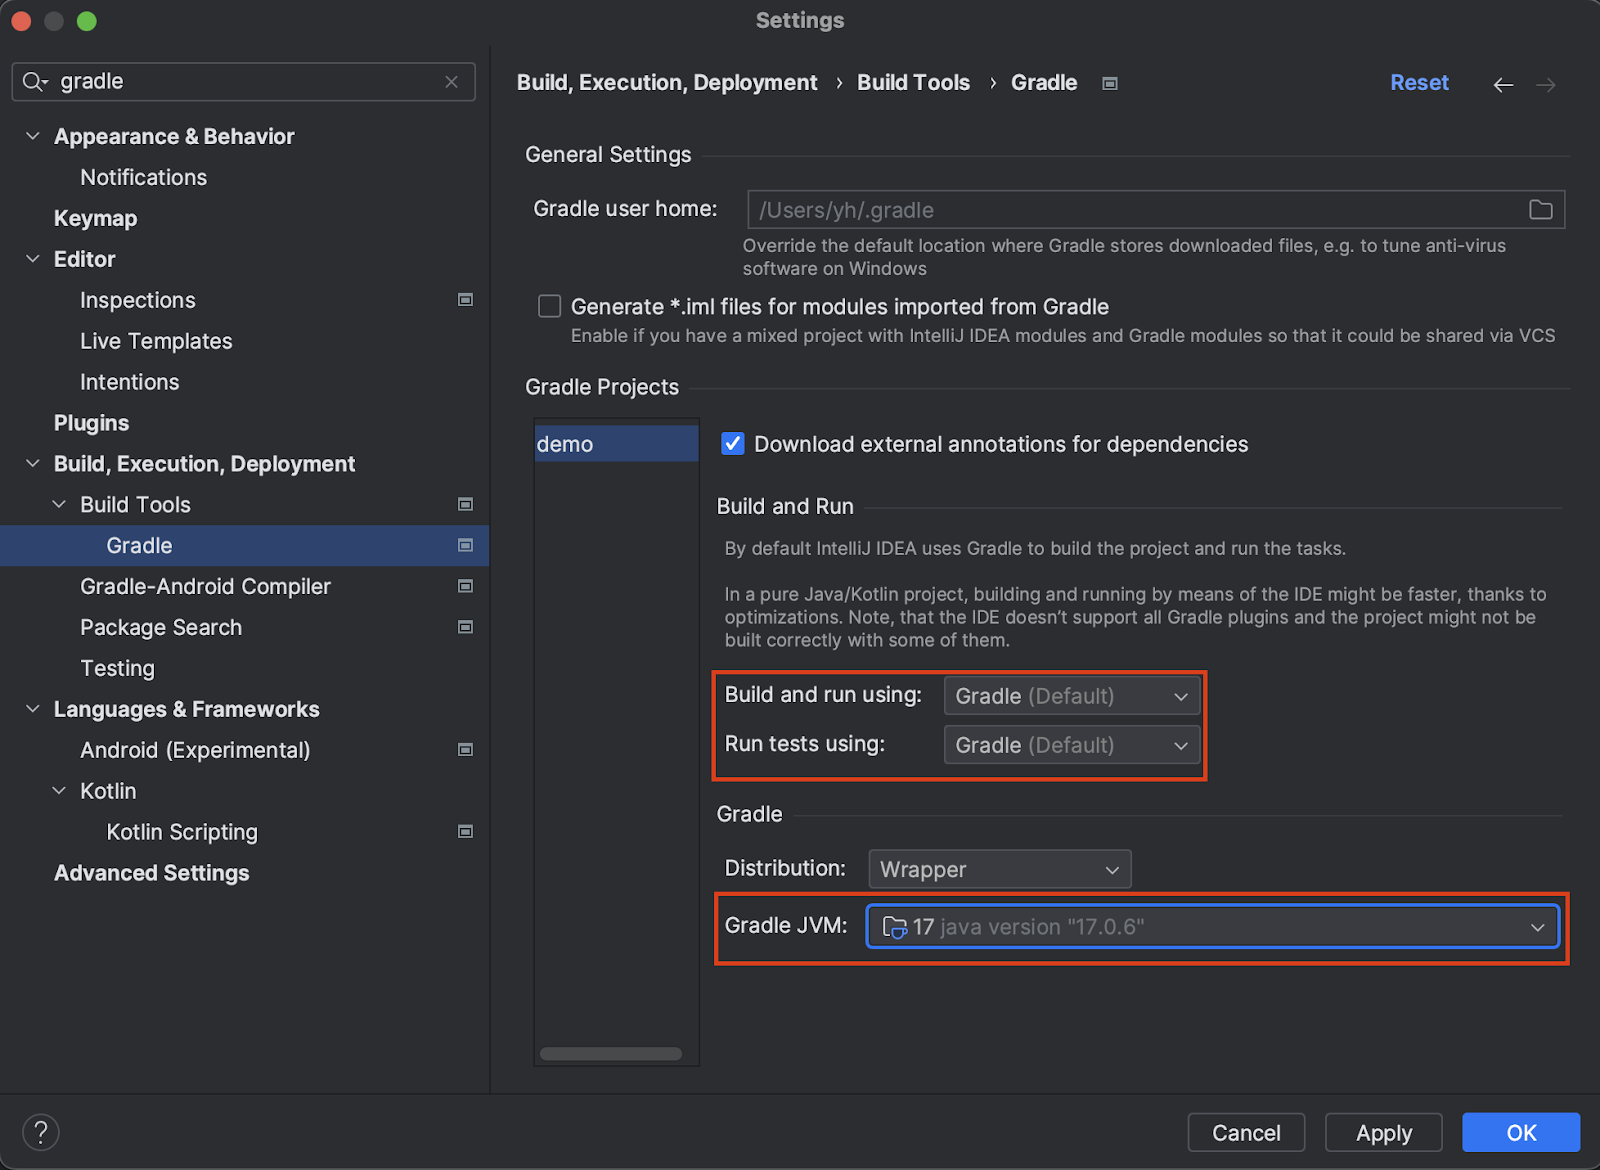Screen dimensions: 1600x1170
Task: Open the Gradle JVM dropdown
Action: point(1213,927)
